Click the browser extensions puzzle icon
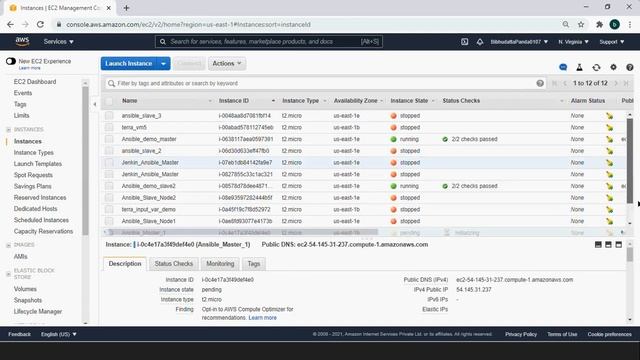This screenshot has height=360, width=640. point(599,24)
